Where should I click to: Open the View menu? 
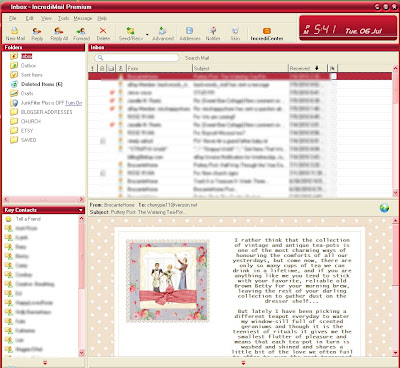46,18
